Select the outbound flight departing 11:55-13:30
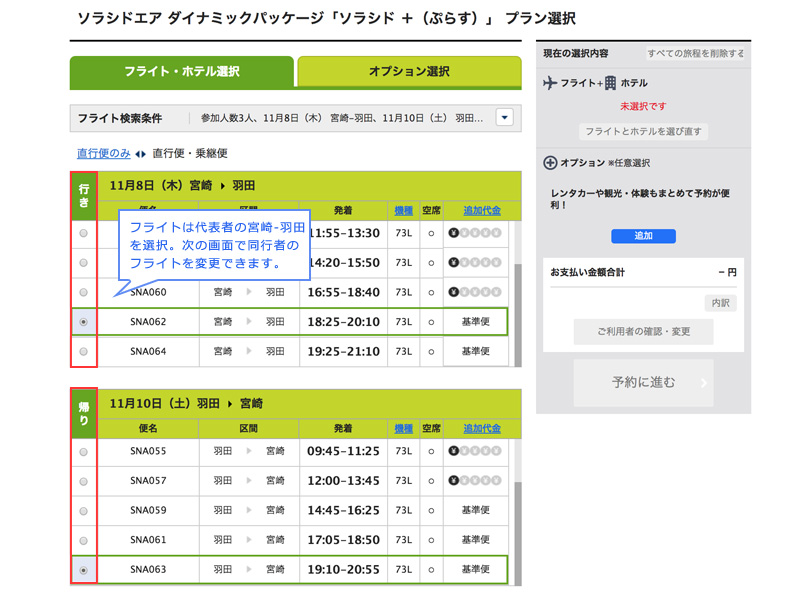 pos(84,233)
